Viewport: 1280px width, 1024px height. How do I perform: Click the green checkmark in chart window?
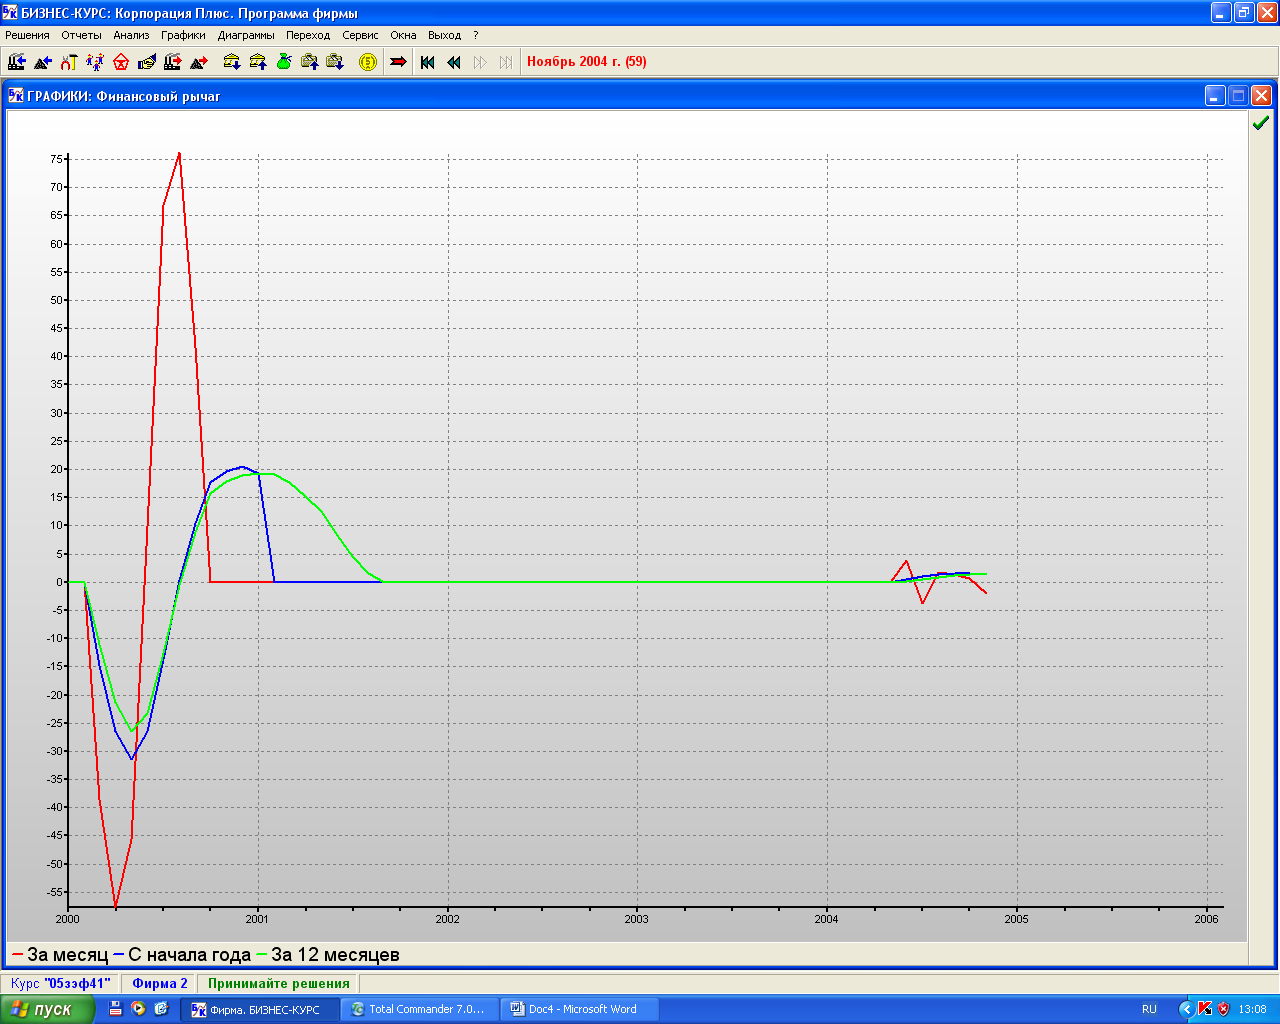click(x=1261, y=123)
